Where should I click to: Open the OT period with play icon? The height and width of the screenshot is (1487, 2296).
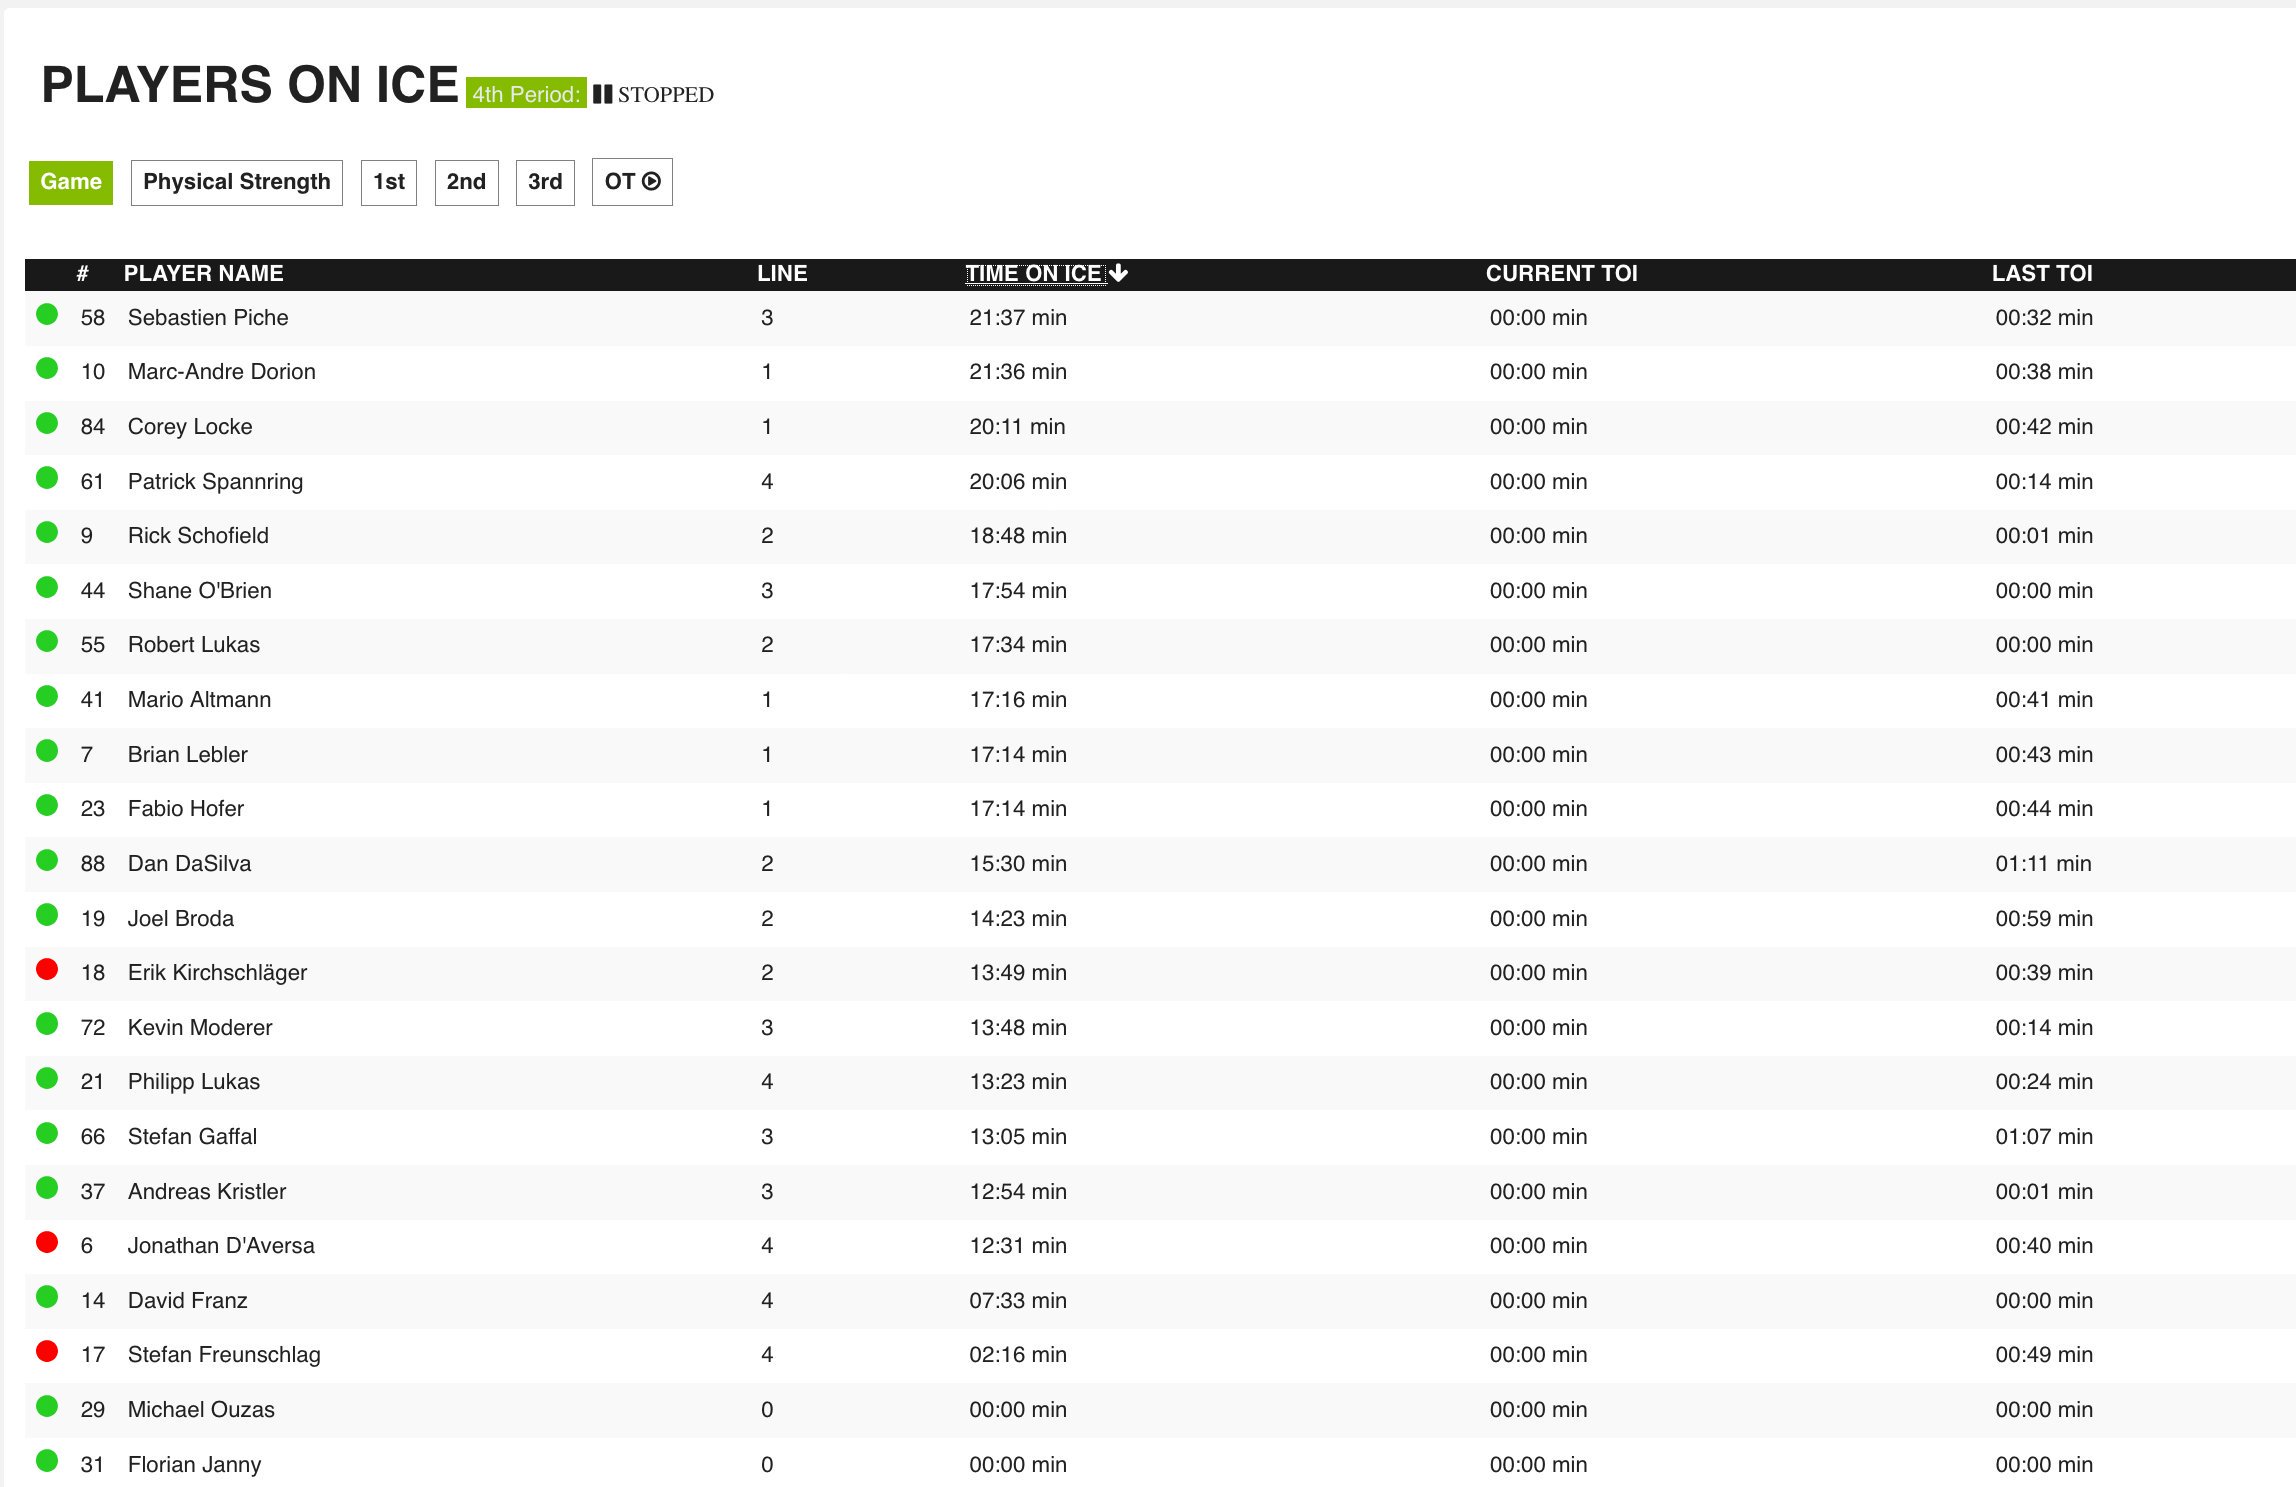tap(632, 182)
